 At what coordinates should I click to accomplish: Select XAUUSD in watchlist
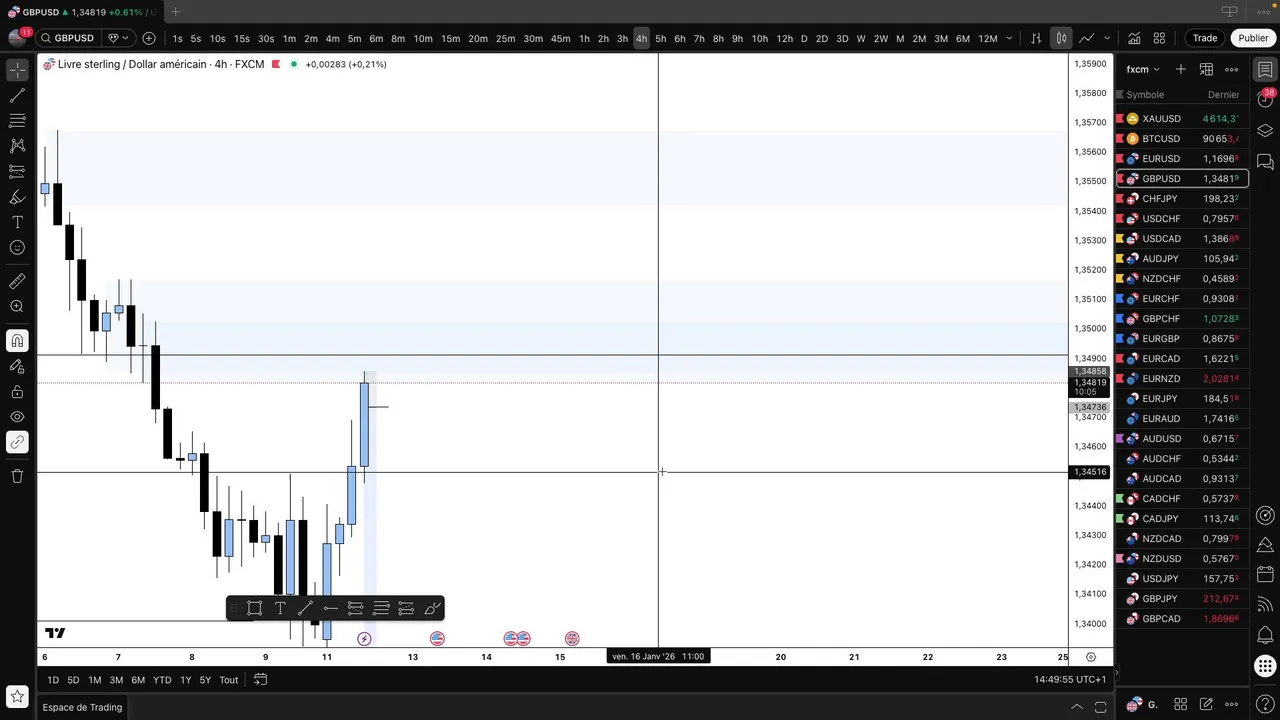1183,119
